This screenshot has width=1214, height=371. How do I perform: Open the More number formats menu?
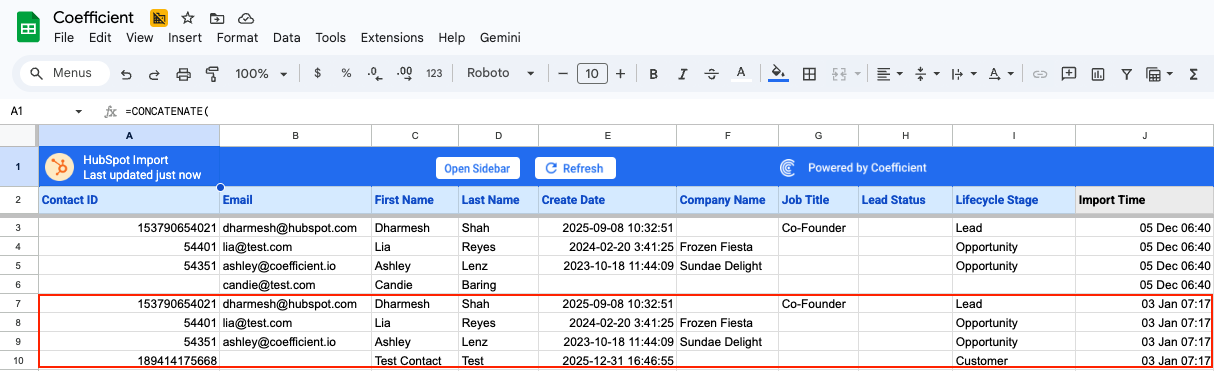point(434,74)
